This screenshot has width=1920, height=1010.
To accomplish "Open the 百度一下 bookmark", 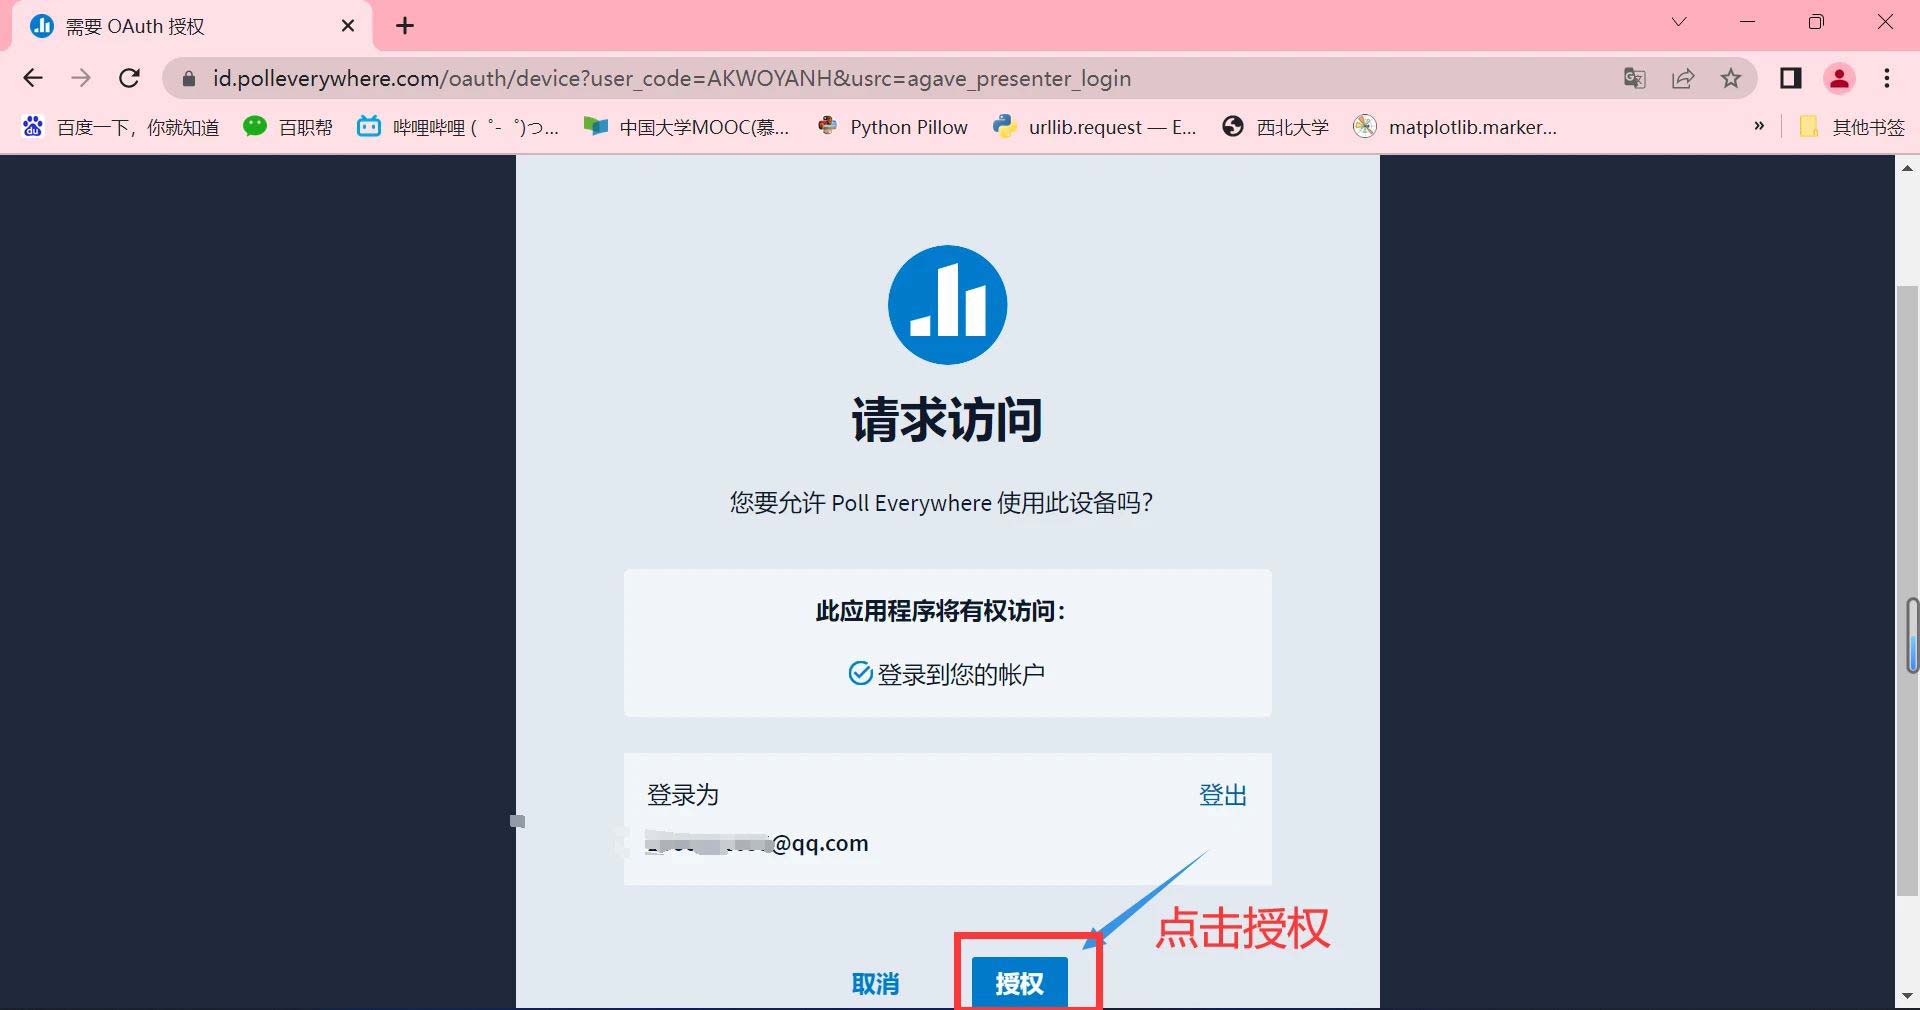I will (121, 127).
